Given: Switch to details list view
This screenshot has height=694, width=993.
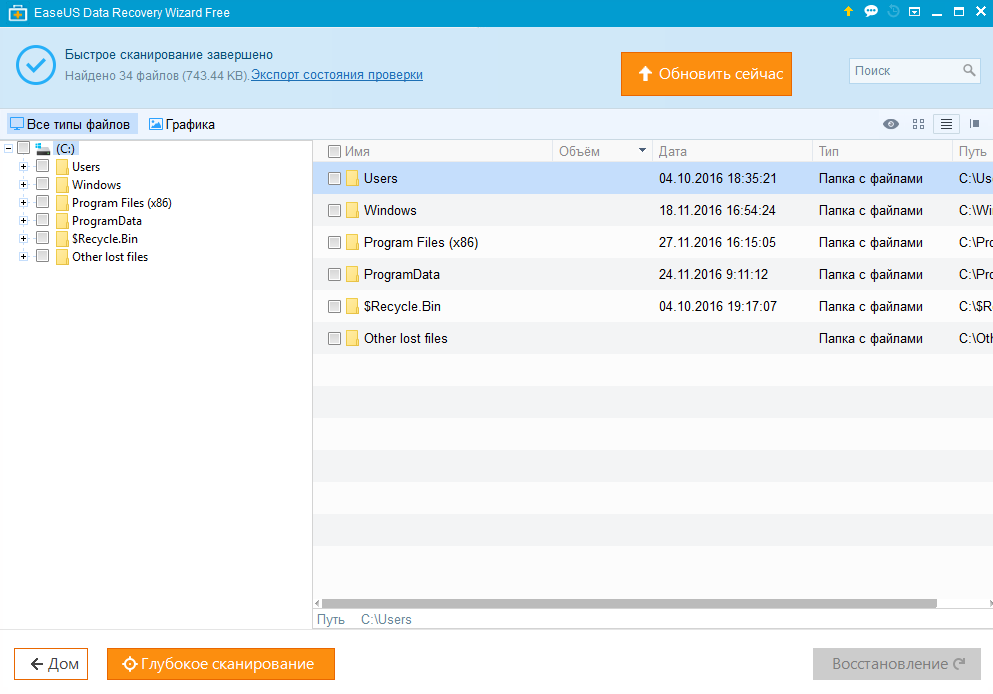Looking at the screenshot, I should click(946, 124).
